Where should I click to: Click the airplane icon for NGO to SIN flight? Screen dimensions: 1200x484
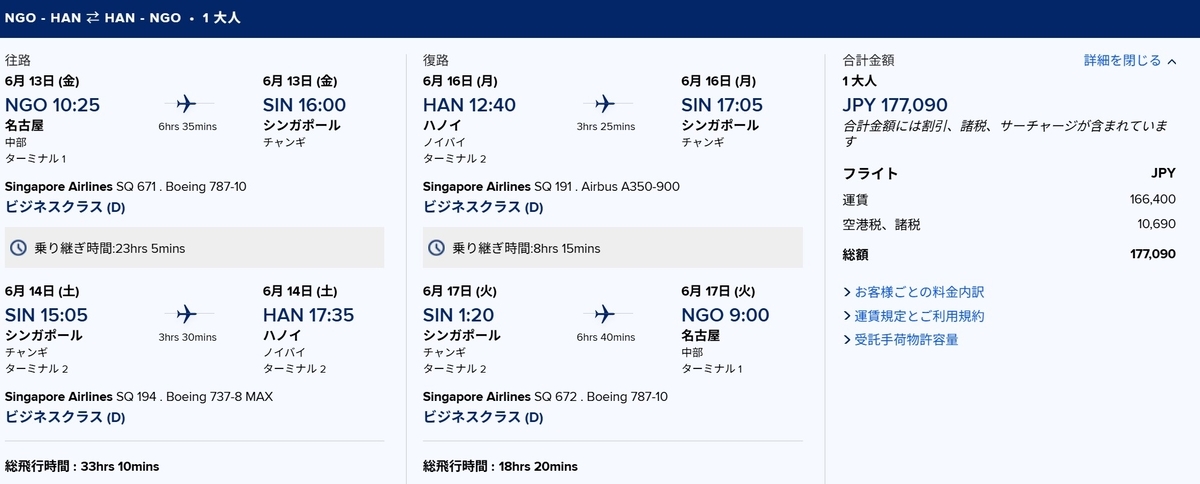point(187,103)
